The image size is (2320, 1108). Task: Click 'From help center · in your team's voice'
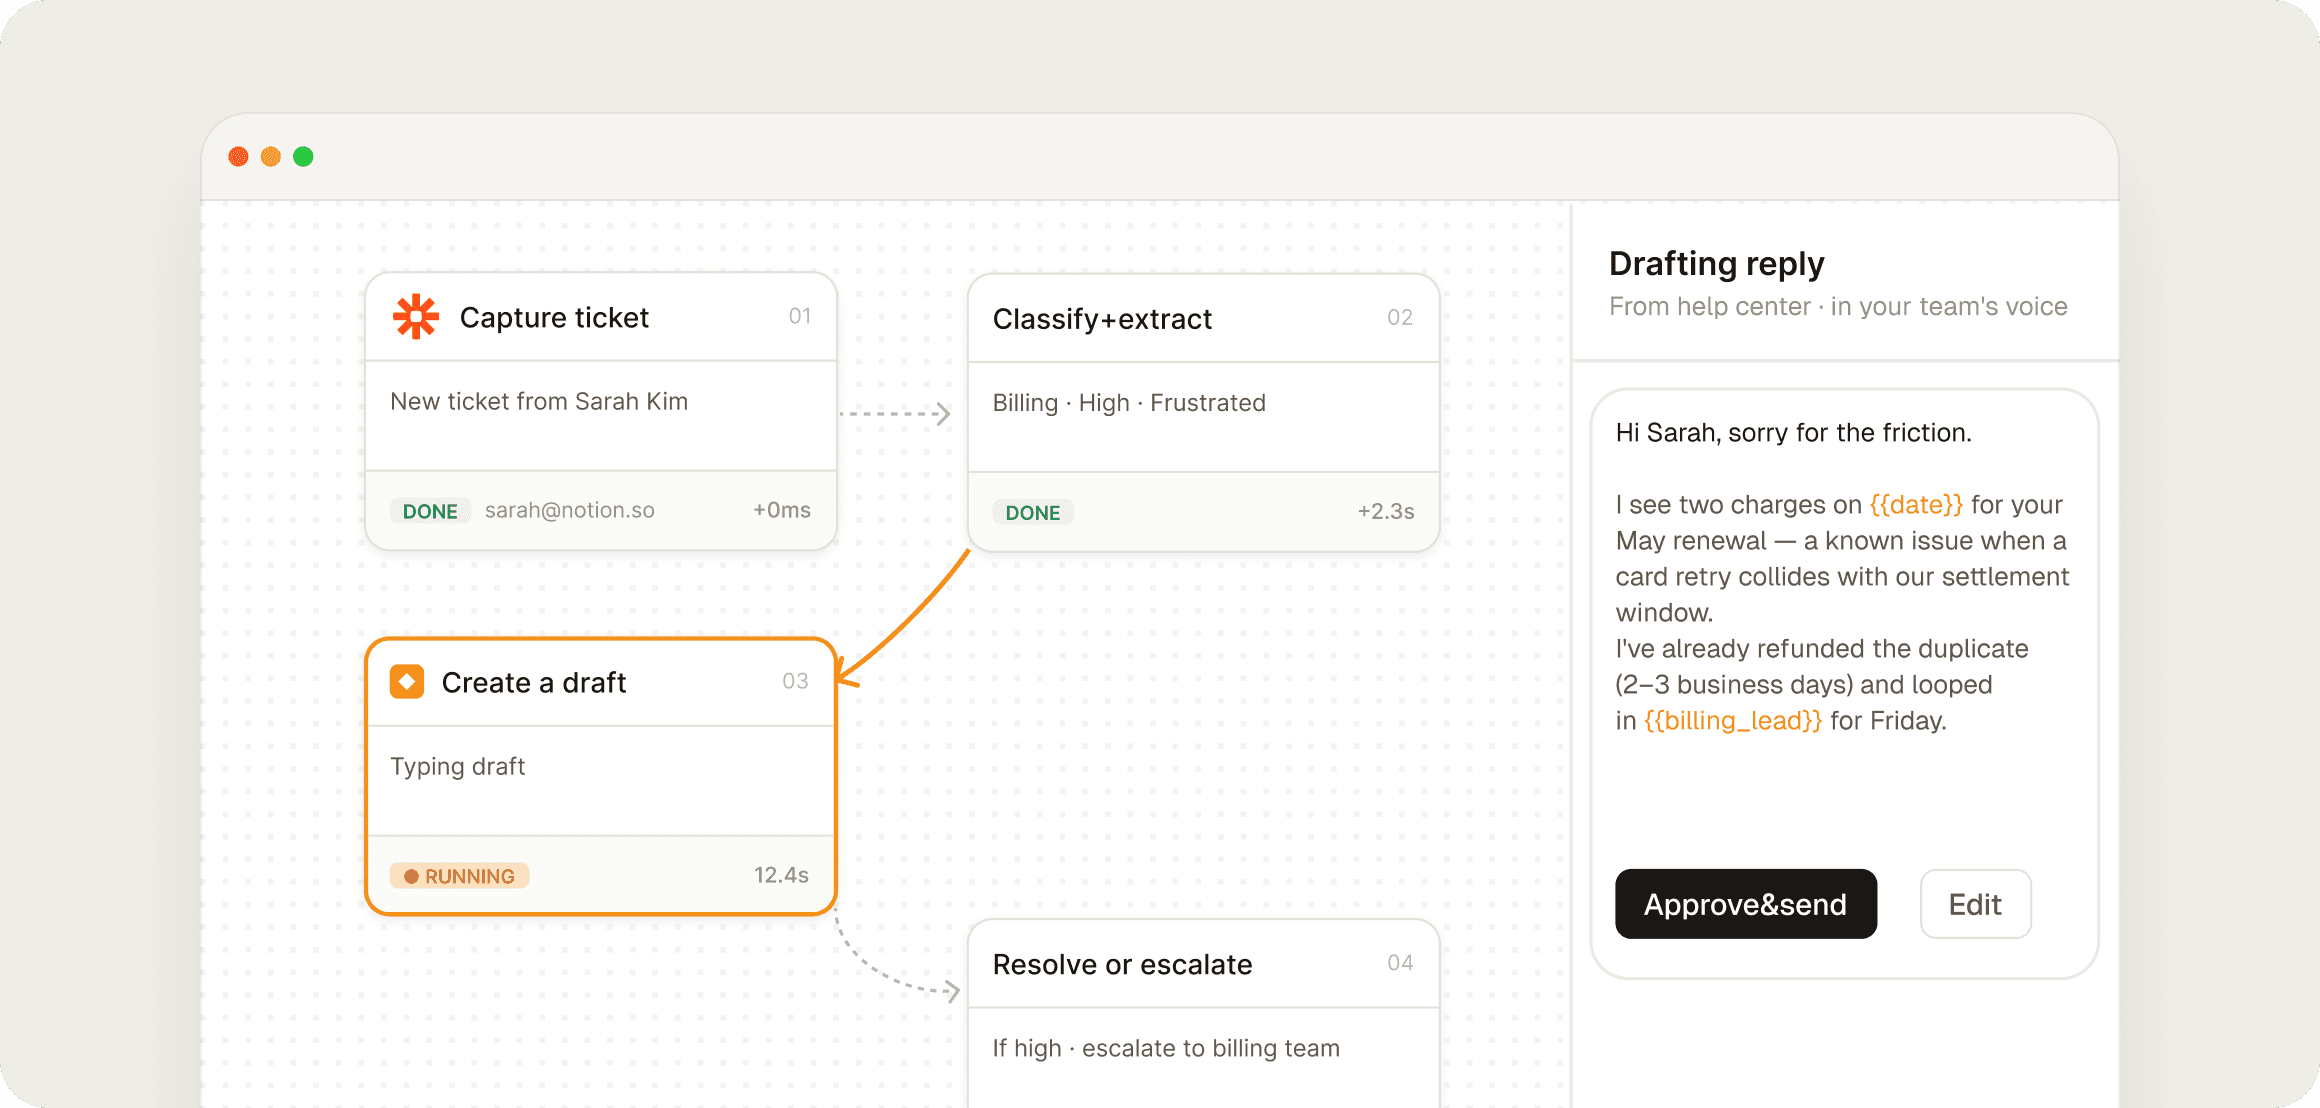(x=1838, y=307)
